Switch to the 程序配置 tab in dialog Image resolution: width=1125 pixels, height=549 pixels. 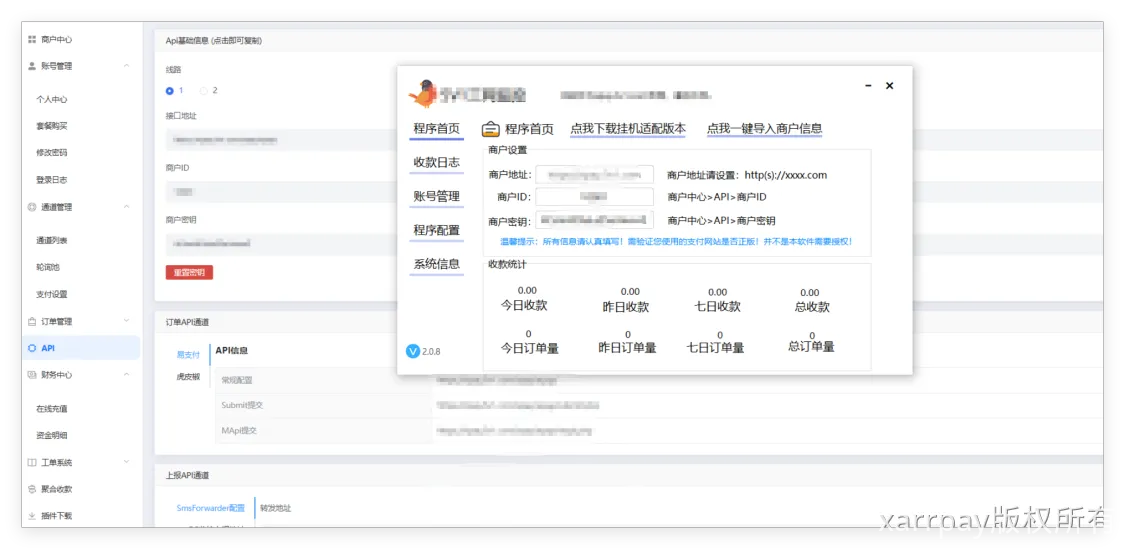(436, 230)
